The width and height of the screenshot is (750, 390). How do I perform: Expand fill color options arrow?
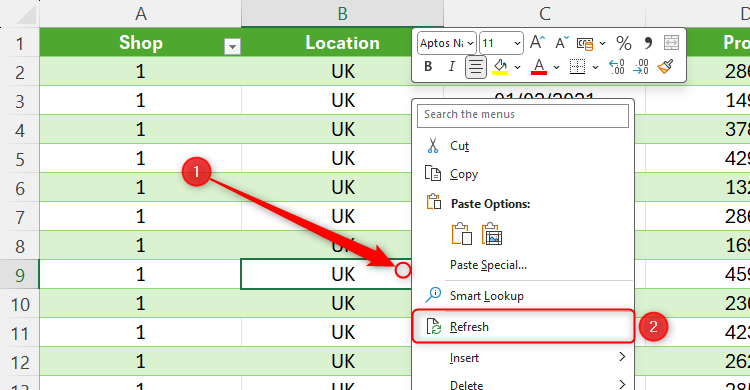point(518,67)
